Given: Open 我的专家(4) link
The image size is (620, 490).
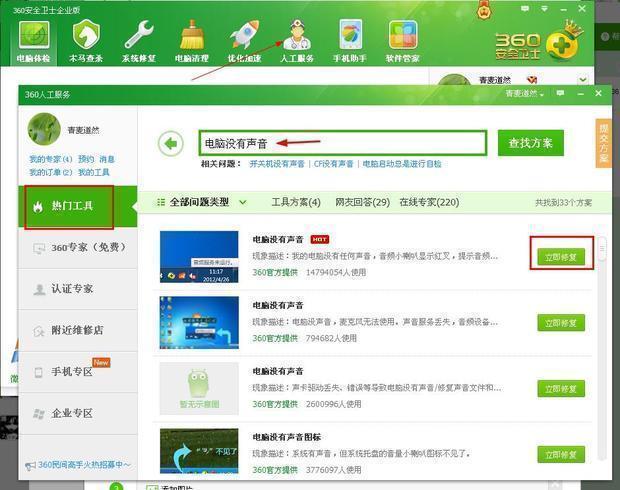Looking at the screenshot, I should [x=51, y=159].
